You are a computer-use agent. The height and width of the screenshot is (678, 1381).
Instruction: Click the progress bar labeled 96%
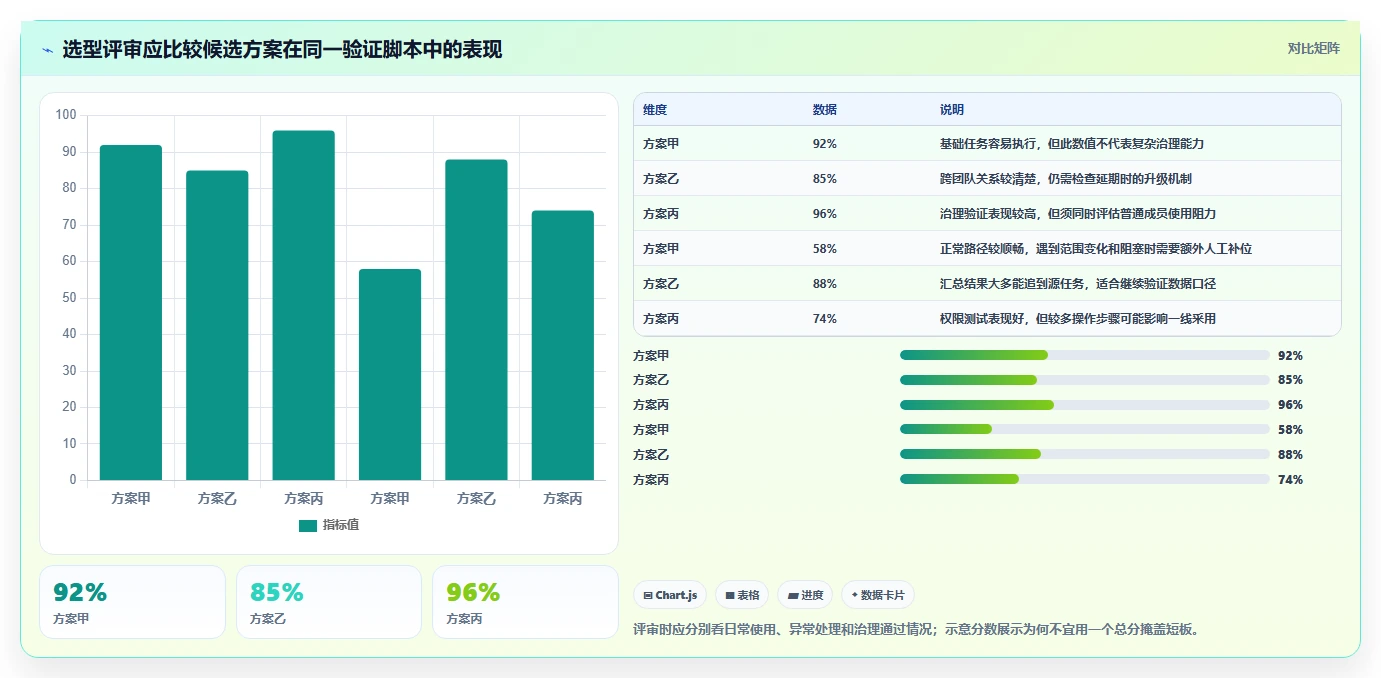click(1085, 405)
